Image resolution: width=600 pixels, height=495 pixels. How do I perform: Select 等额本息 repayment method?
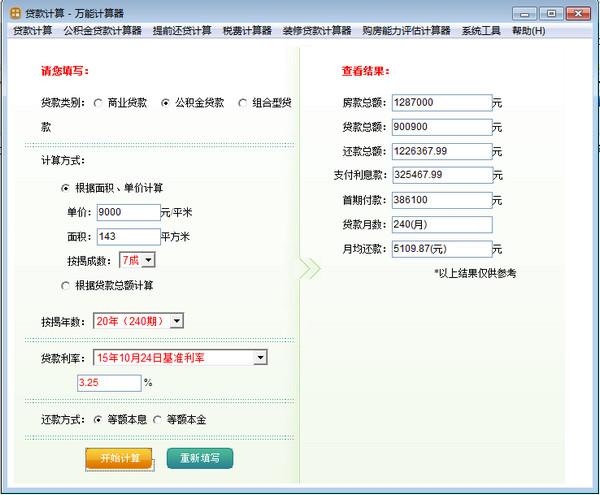[x=98, y=420]
